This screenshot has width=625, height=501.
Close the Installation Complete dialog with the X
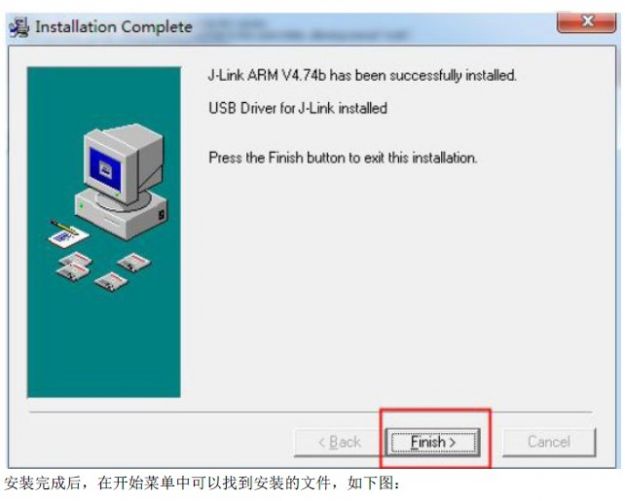[587, 22]
